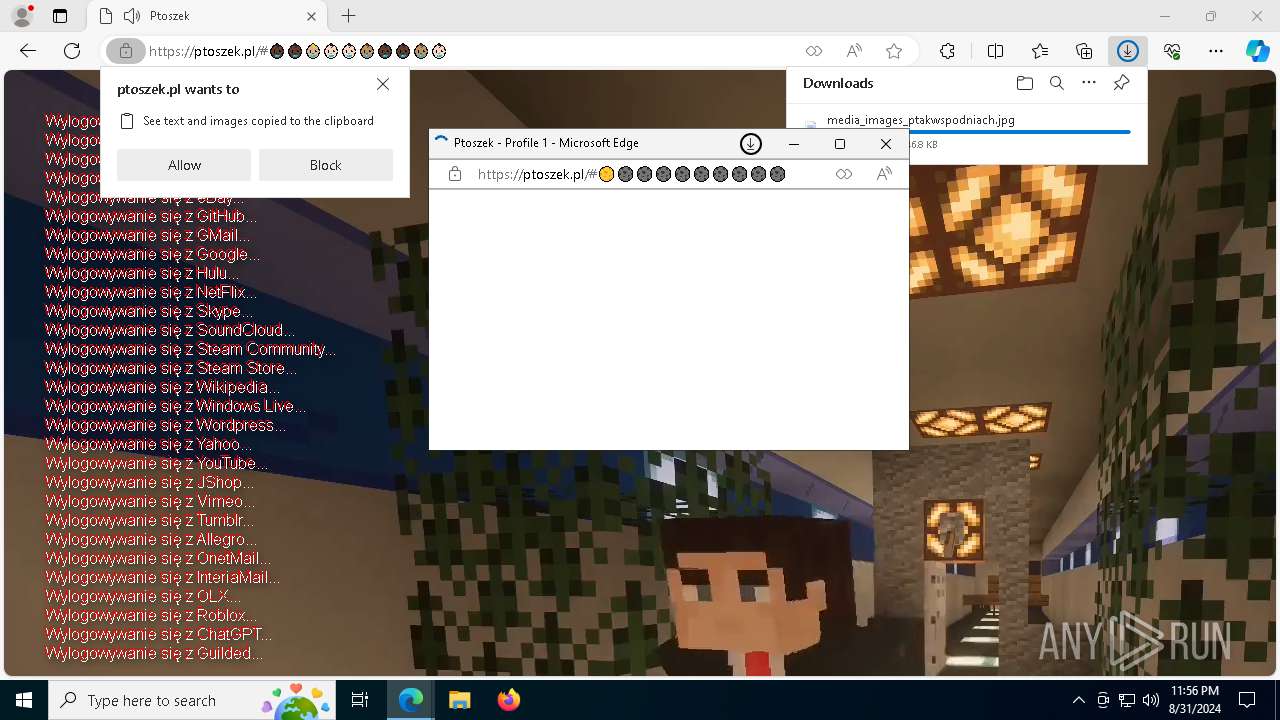The image size is (1280, 720).
Task: Pin the Downloads panel
Action: point(1121,83)
